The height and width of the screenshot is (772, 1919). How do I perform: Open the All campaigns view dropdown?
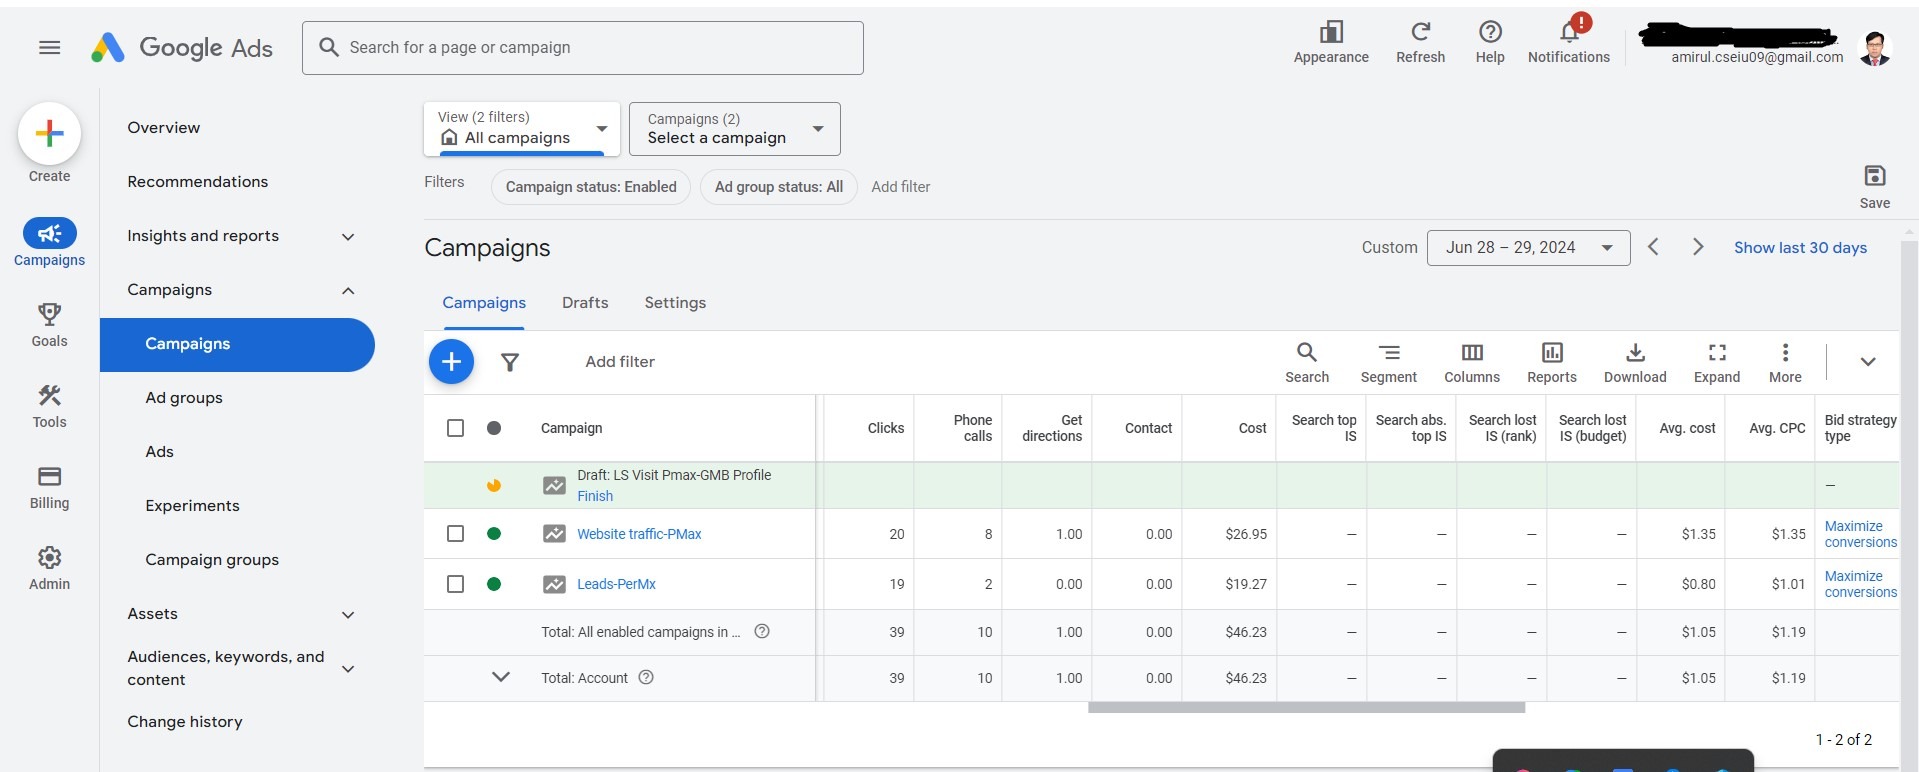click(x=522, y=129)
